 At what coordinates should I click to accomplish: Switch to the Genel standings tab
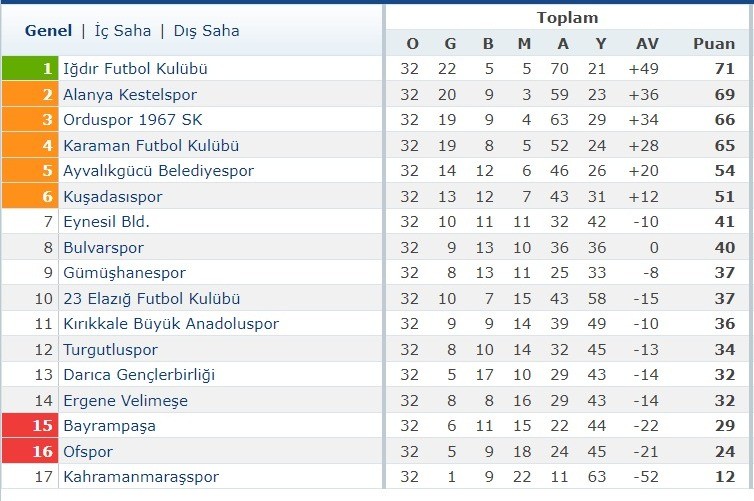(x=48, y=31)
